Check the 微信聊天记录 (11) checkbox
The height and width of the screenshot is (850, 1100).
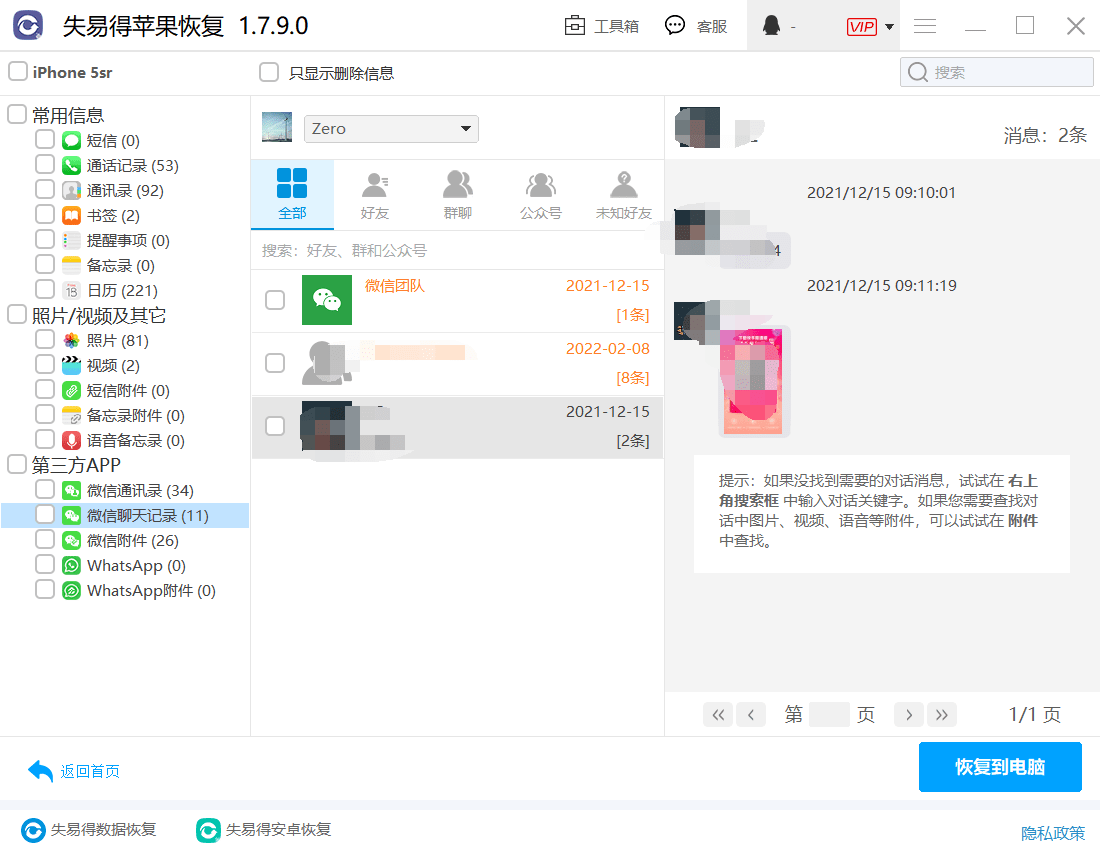(45, 515)
